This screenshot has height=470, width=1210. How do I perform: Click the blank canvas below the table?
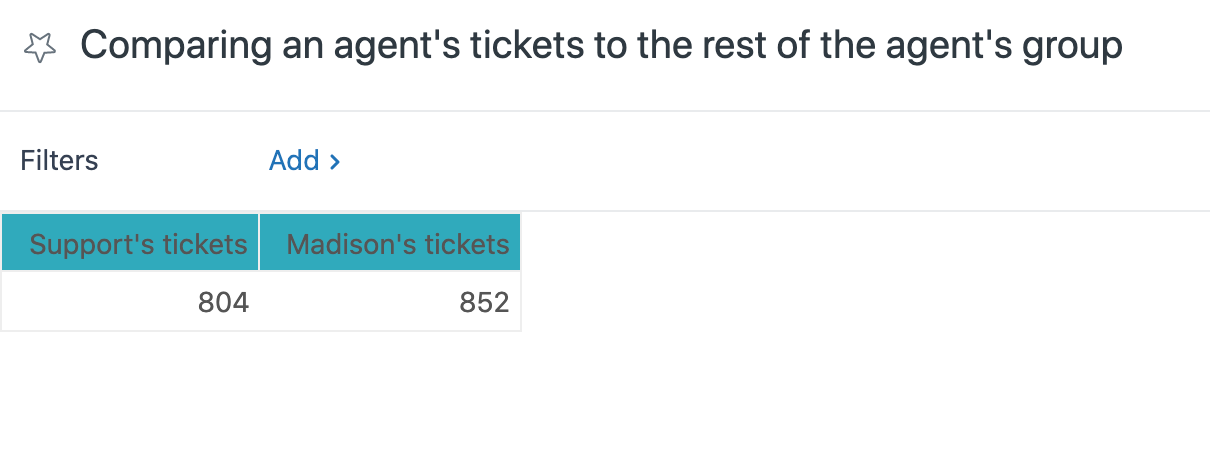point(400,410)
